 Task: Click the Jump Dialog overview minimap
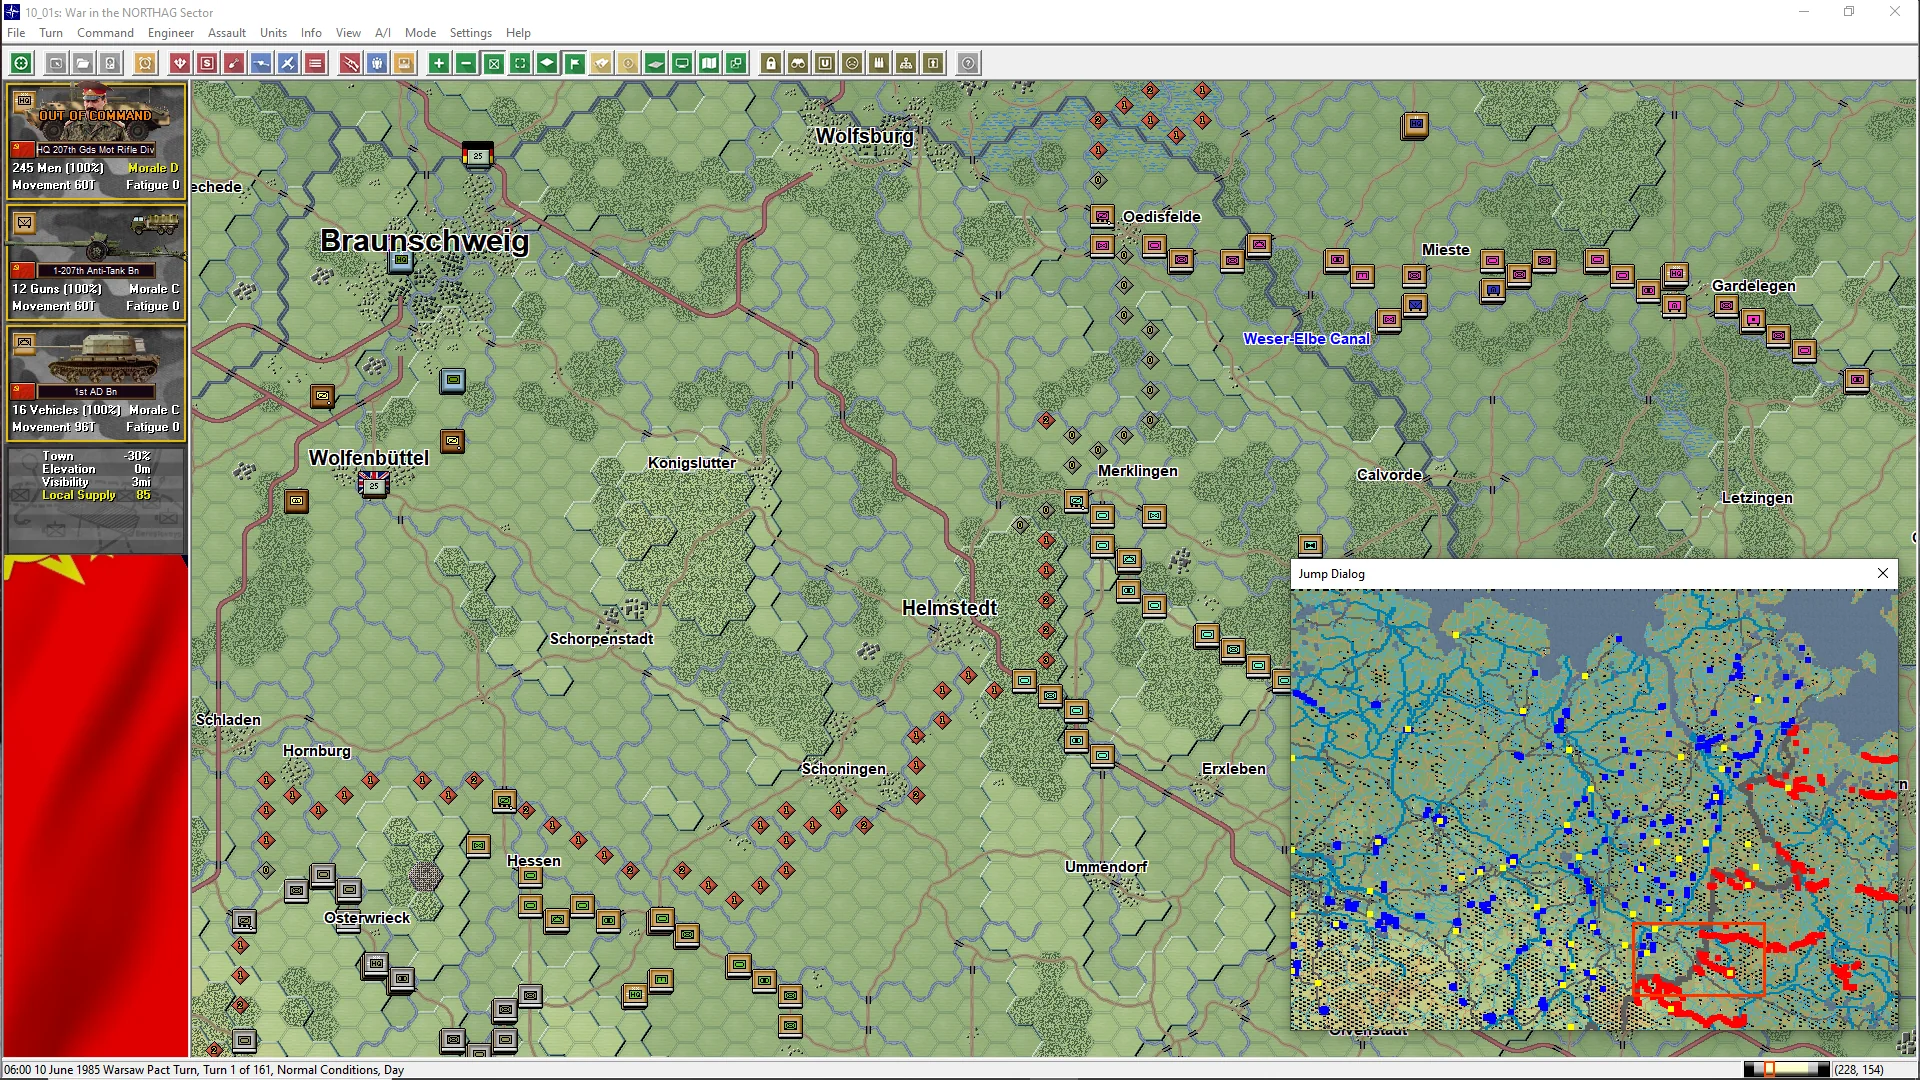[1594, 809]
